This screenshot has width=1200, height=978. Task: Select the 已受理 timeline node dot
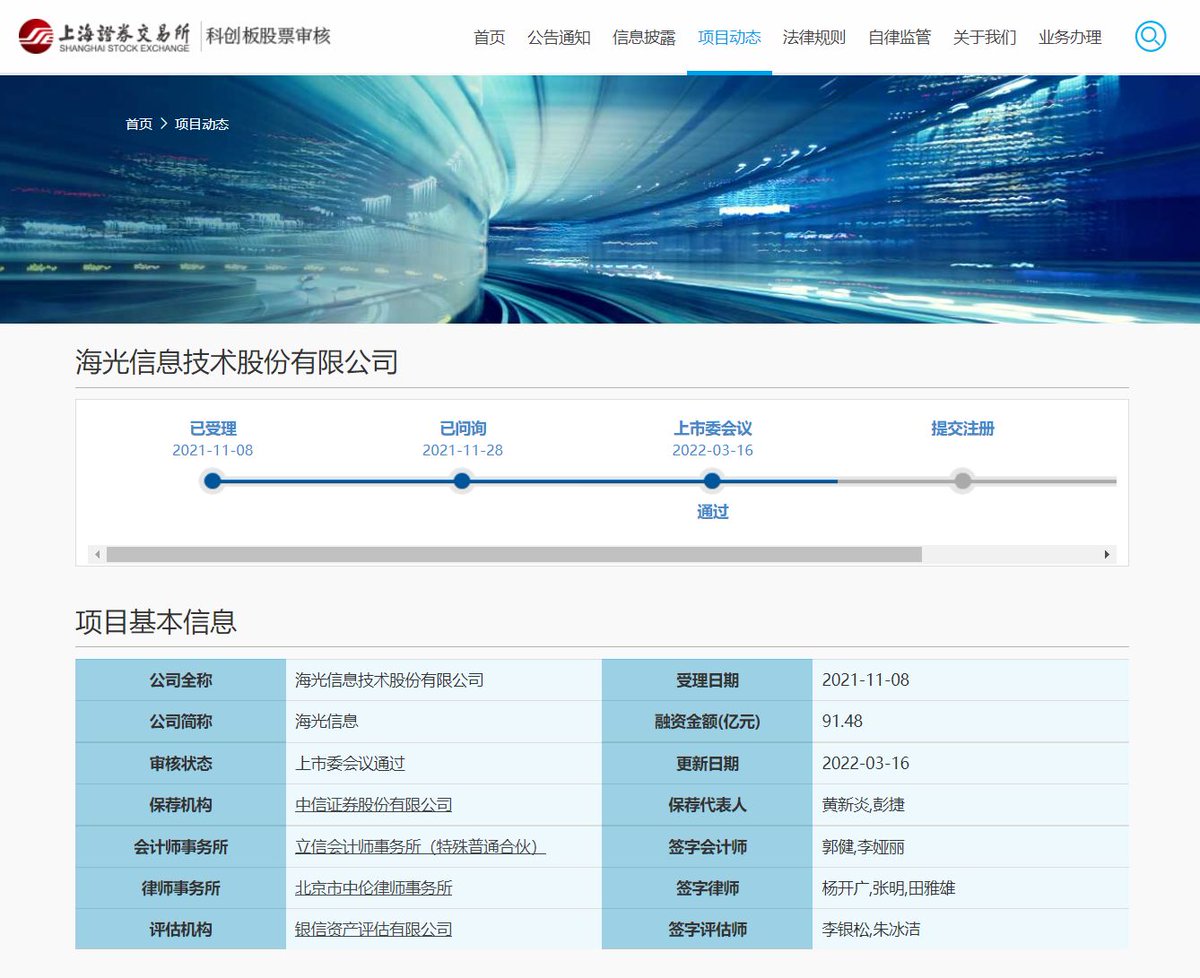(x=212, y=481)
